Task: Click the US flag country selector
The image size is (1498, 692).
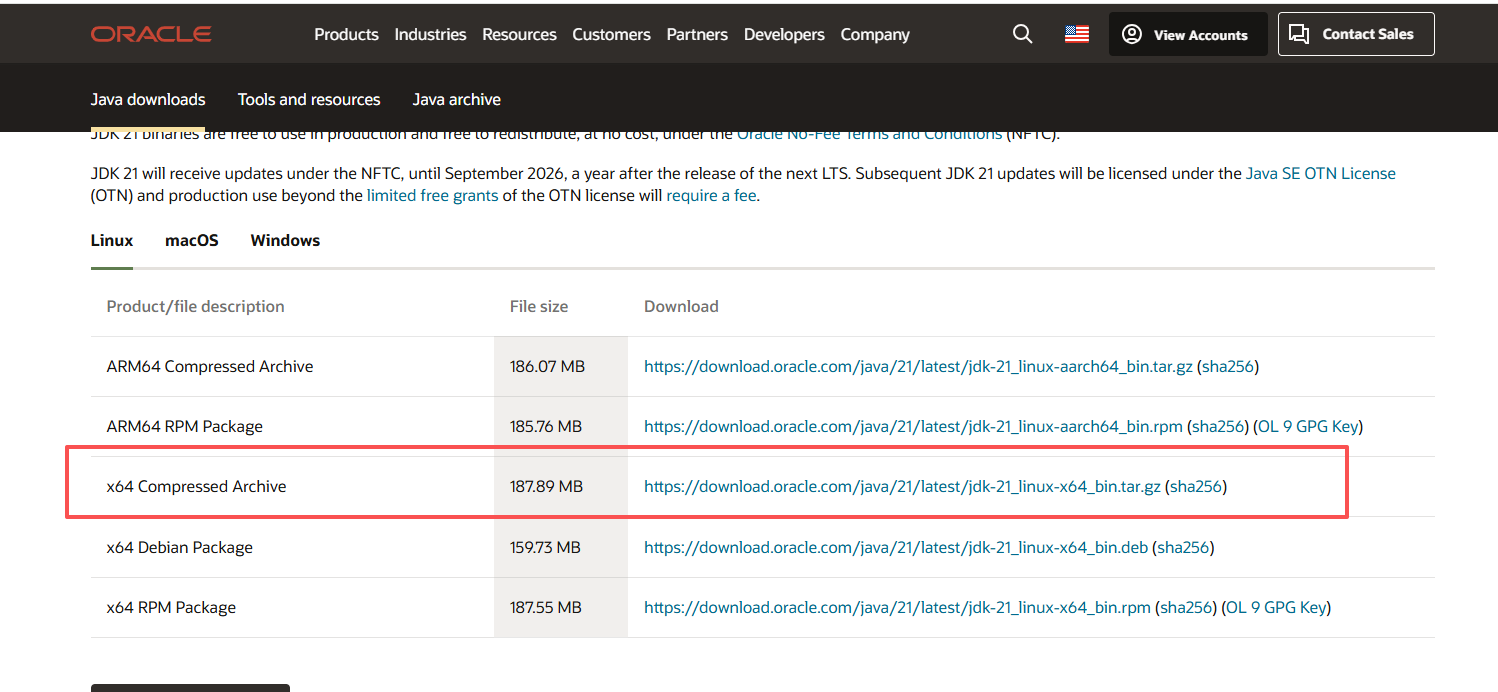Action: coord(1077,34)
